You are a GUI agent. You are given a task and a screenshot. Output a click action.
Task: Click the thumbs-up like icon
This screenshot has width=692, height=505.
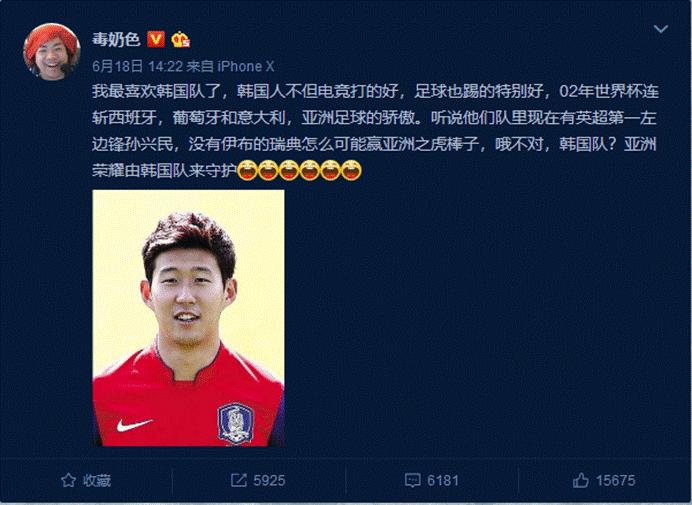(581, 480)
